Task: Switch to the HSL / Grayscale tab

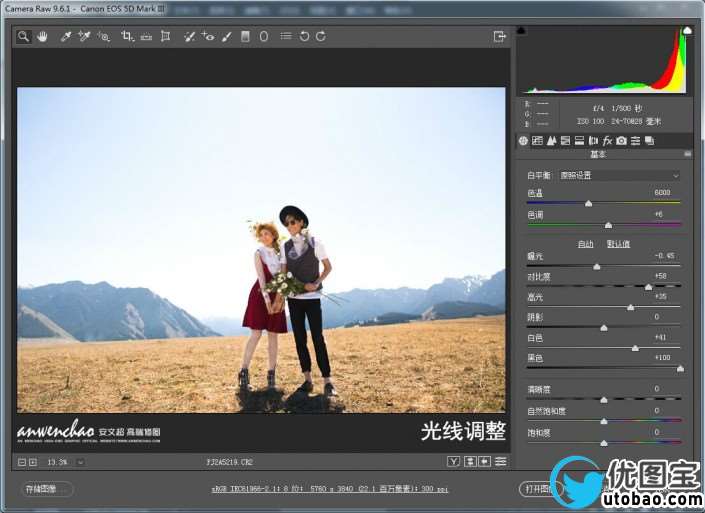Action: coord(566,141)
